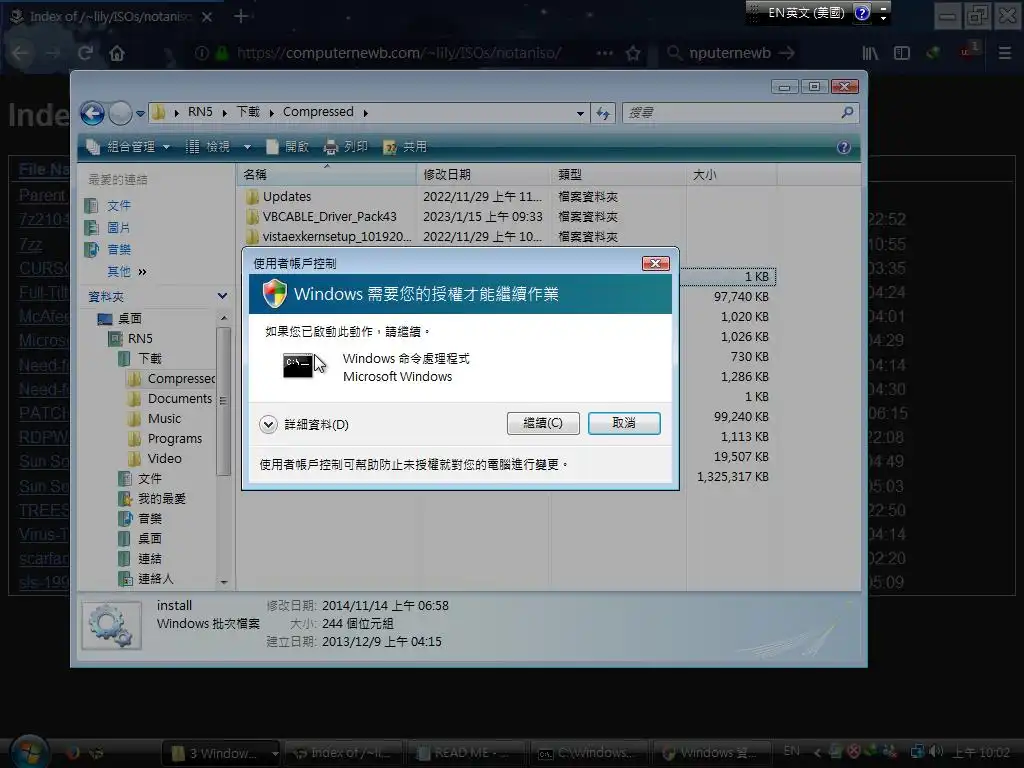
Task: Select the vistaexkernsetup folder
Action: 328,236
